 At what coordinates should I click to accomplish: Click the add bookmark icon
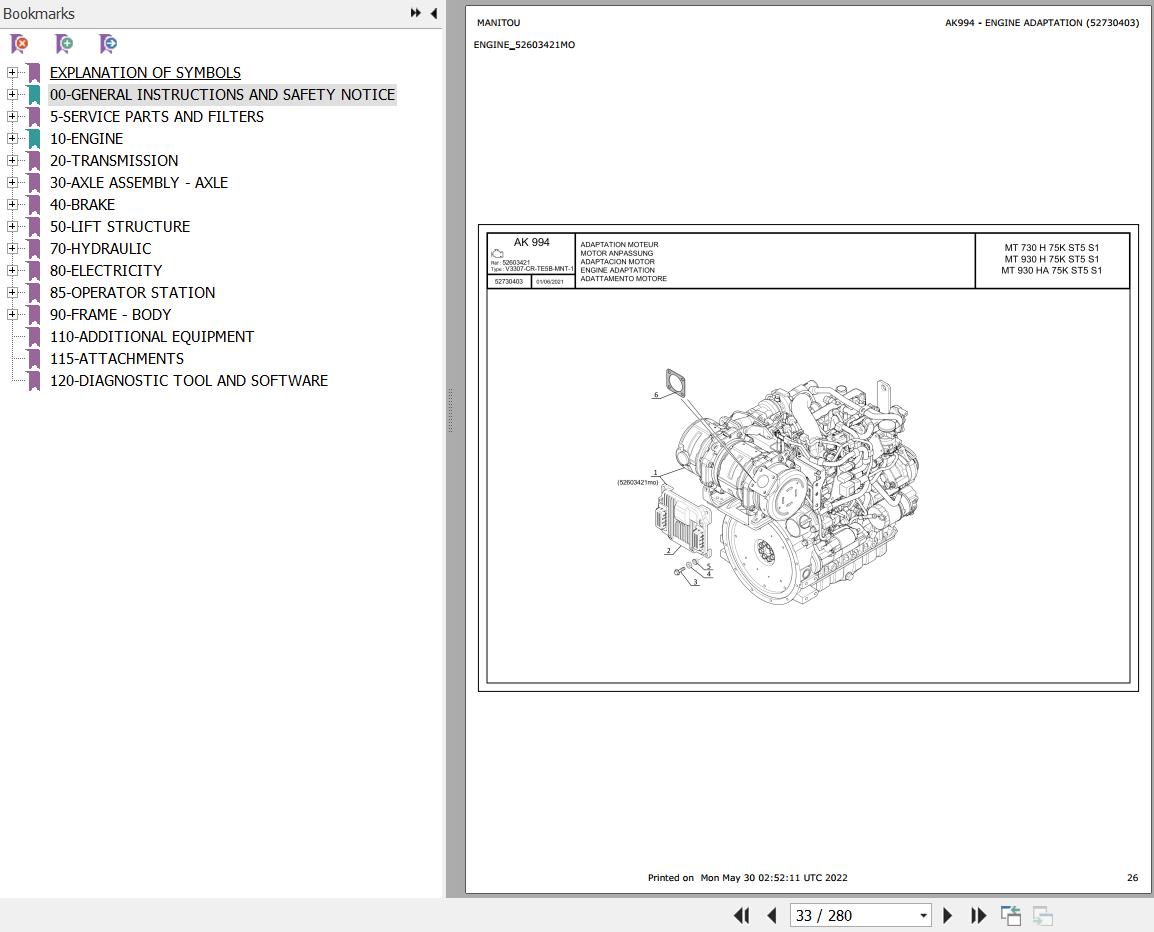click(64, 44)
